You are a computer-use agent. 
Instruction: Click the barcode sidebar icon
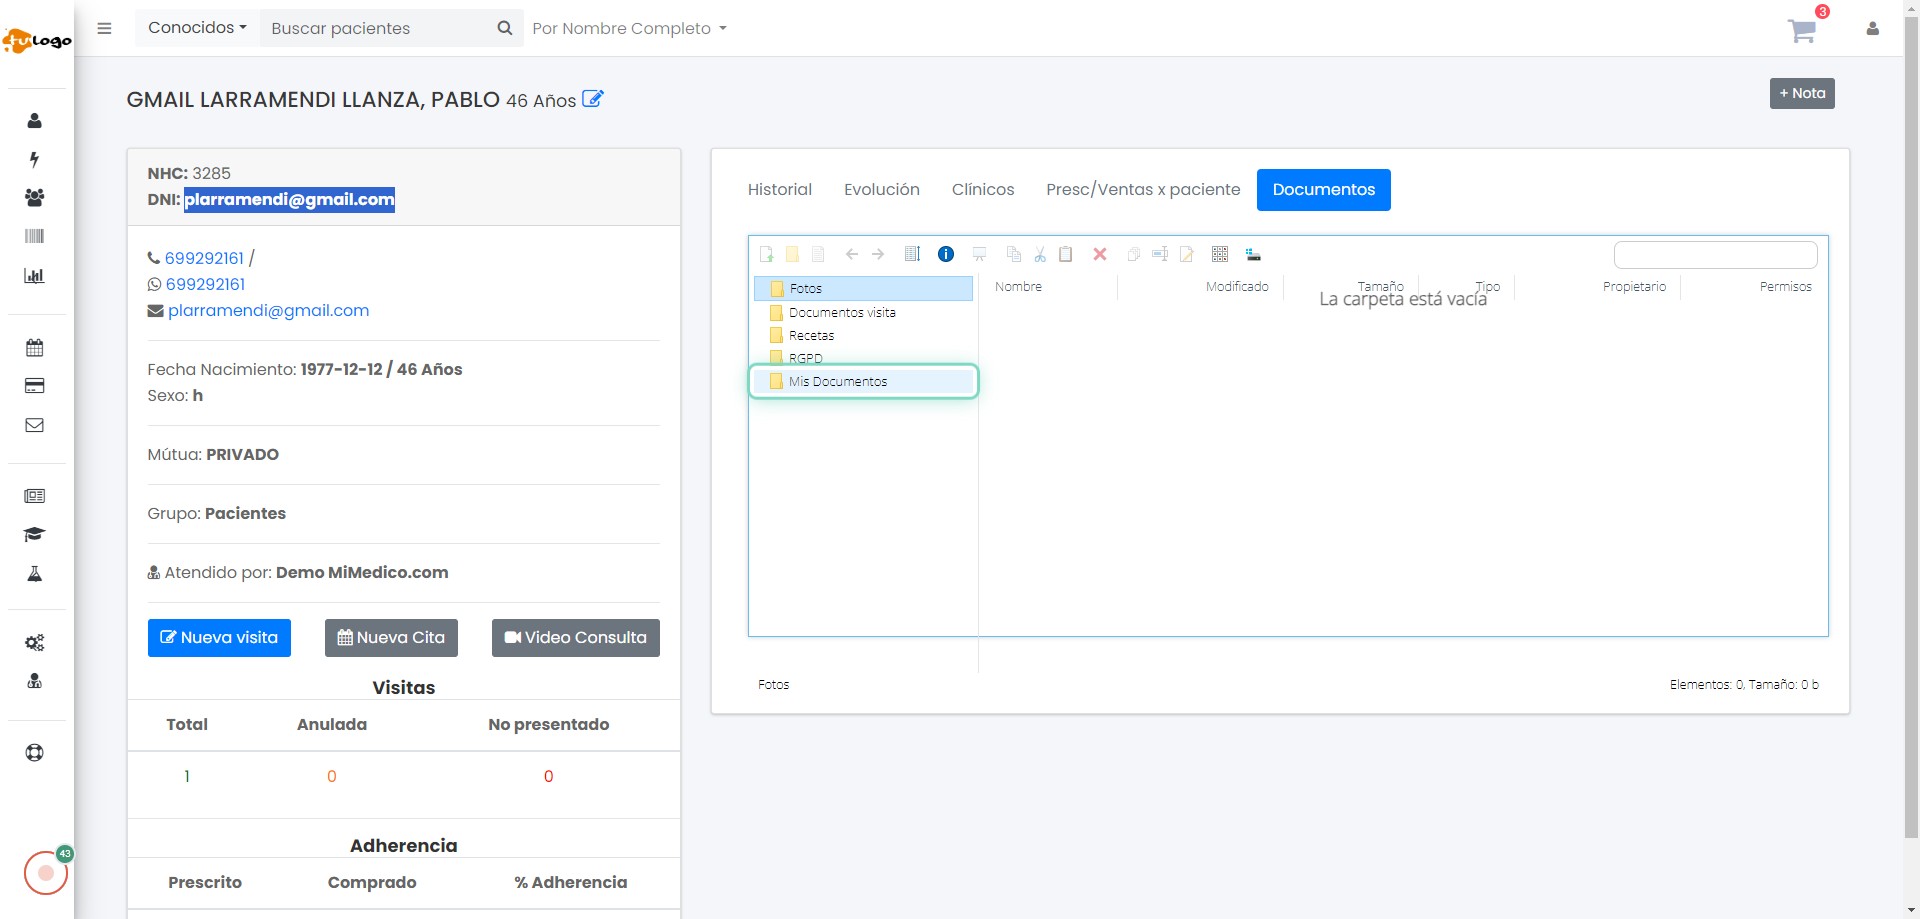(34, 236)
